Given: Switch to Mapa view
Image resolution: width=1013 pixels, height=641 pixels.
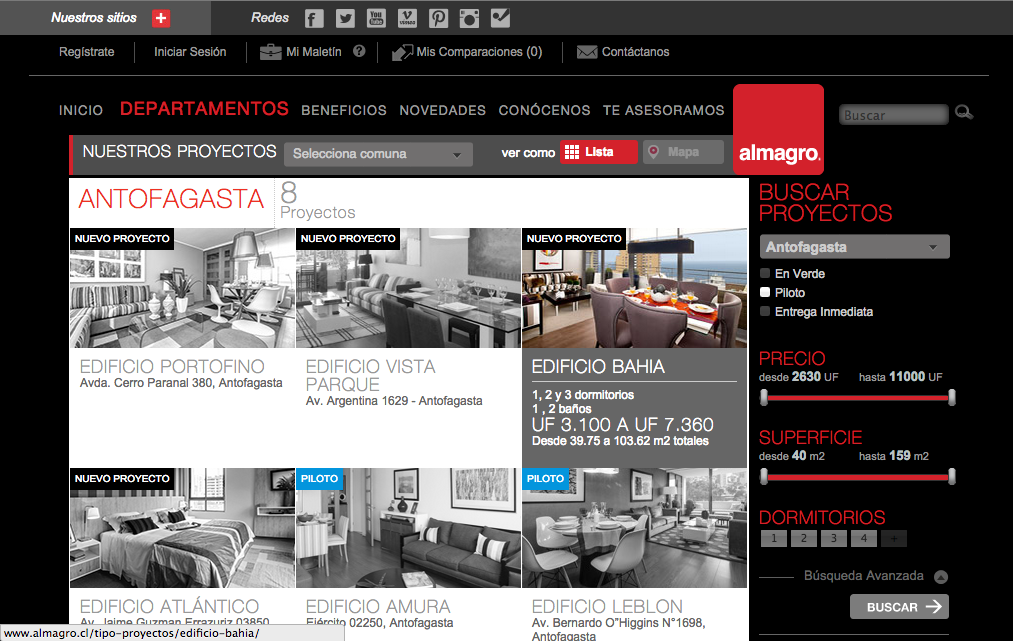Looking at the screenshot, I should coord(683,152).
